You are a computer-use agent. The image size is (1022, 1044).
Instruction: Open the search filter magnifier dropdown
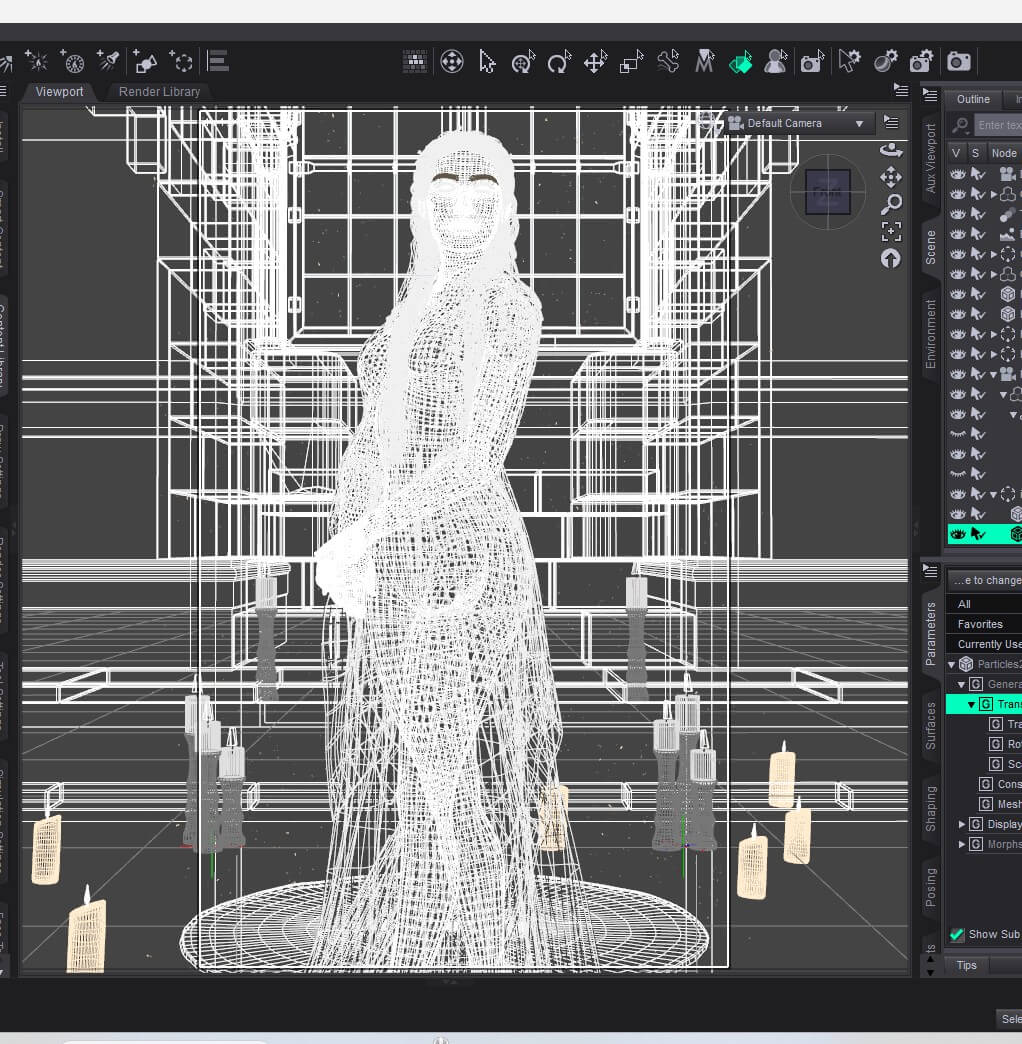(x=960, y=125)
